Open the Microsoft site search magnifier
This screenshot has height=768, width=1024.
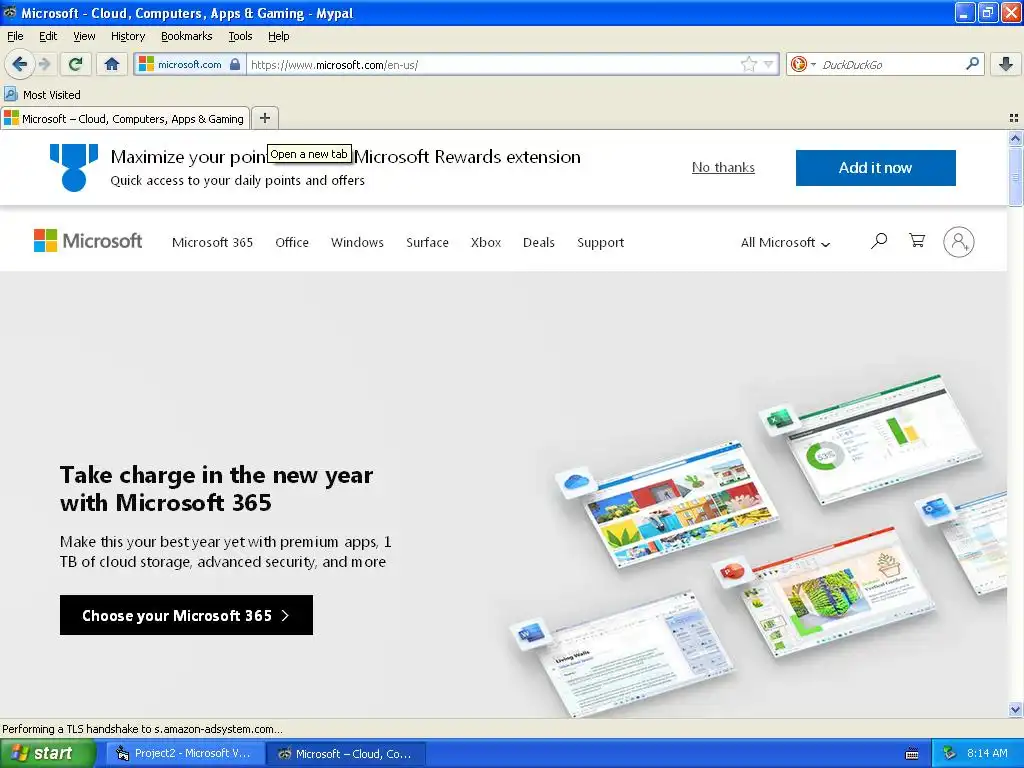click(879, 241)
